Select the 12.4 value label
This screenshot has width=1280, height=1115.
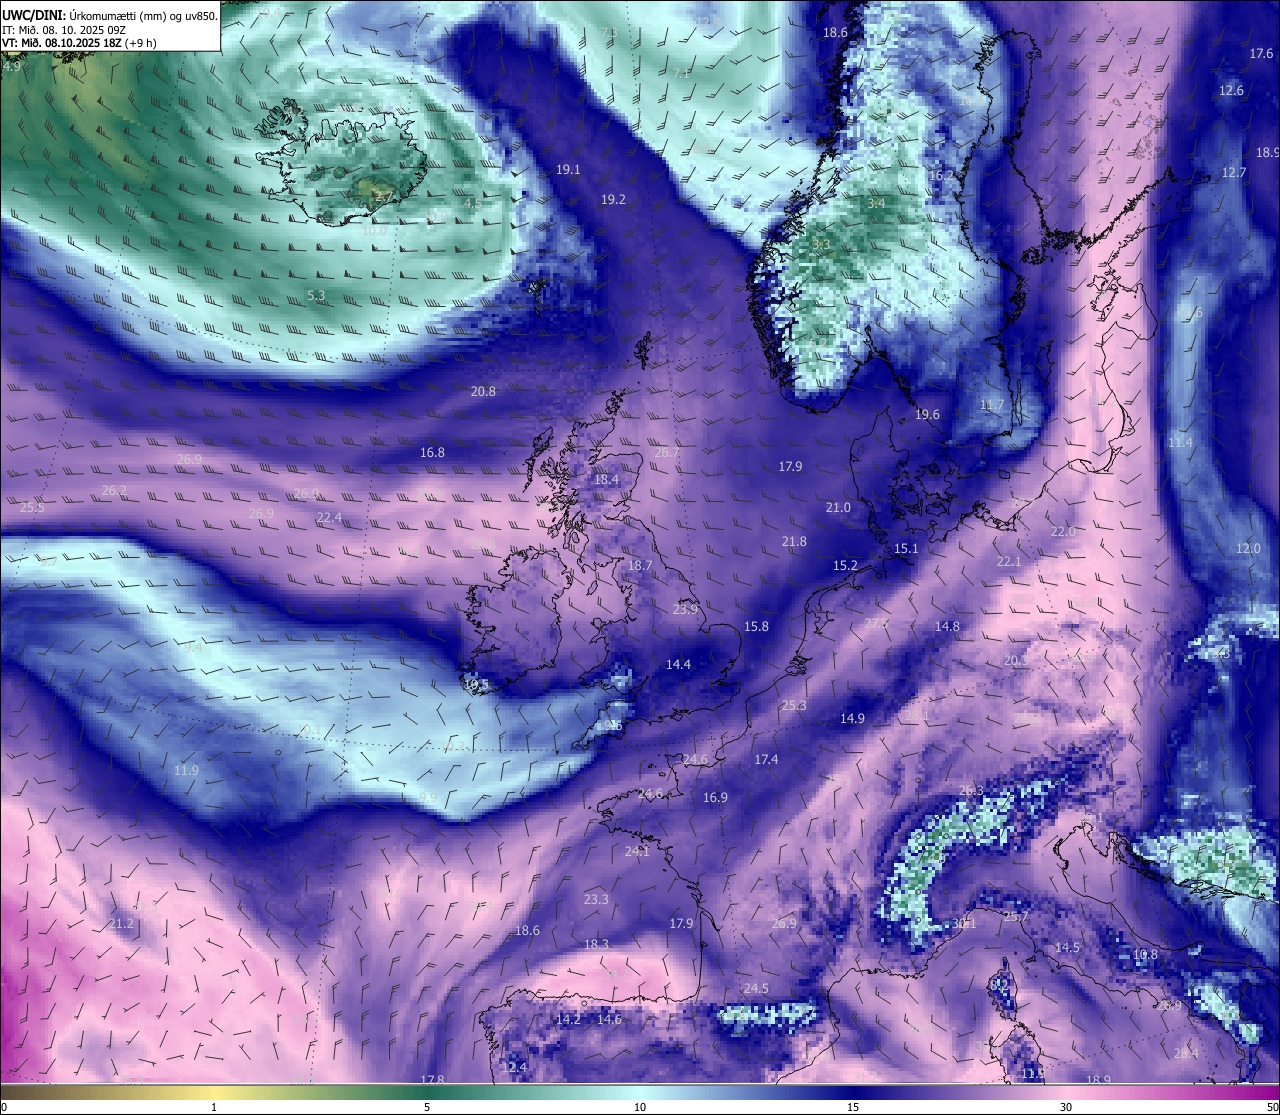(514, 1068)
